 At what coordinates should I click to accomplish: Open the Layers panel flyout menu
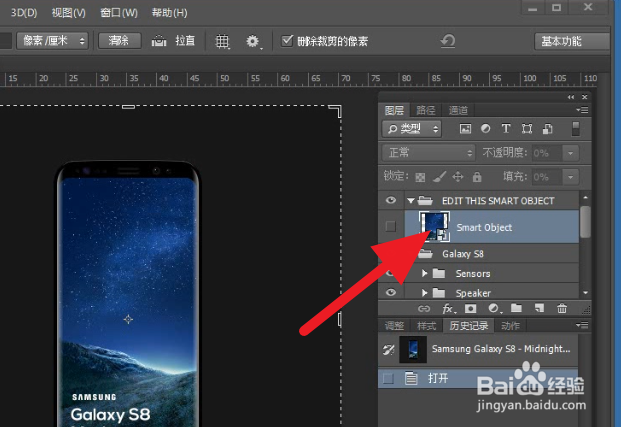[x=582, y=110]
